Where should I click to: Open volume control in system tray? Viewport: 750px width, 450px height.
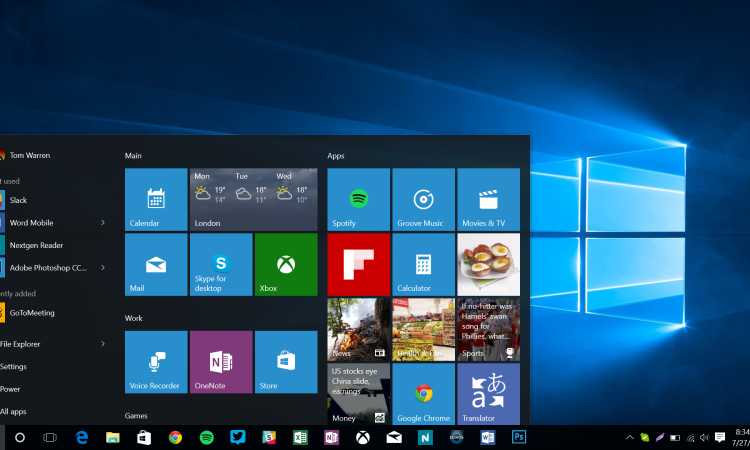pyautogui.click(x=704, y=437)
